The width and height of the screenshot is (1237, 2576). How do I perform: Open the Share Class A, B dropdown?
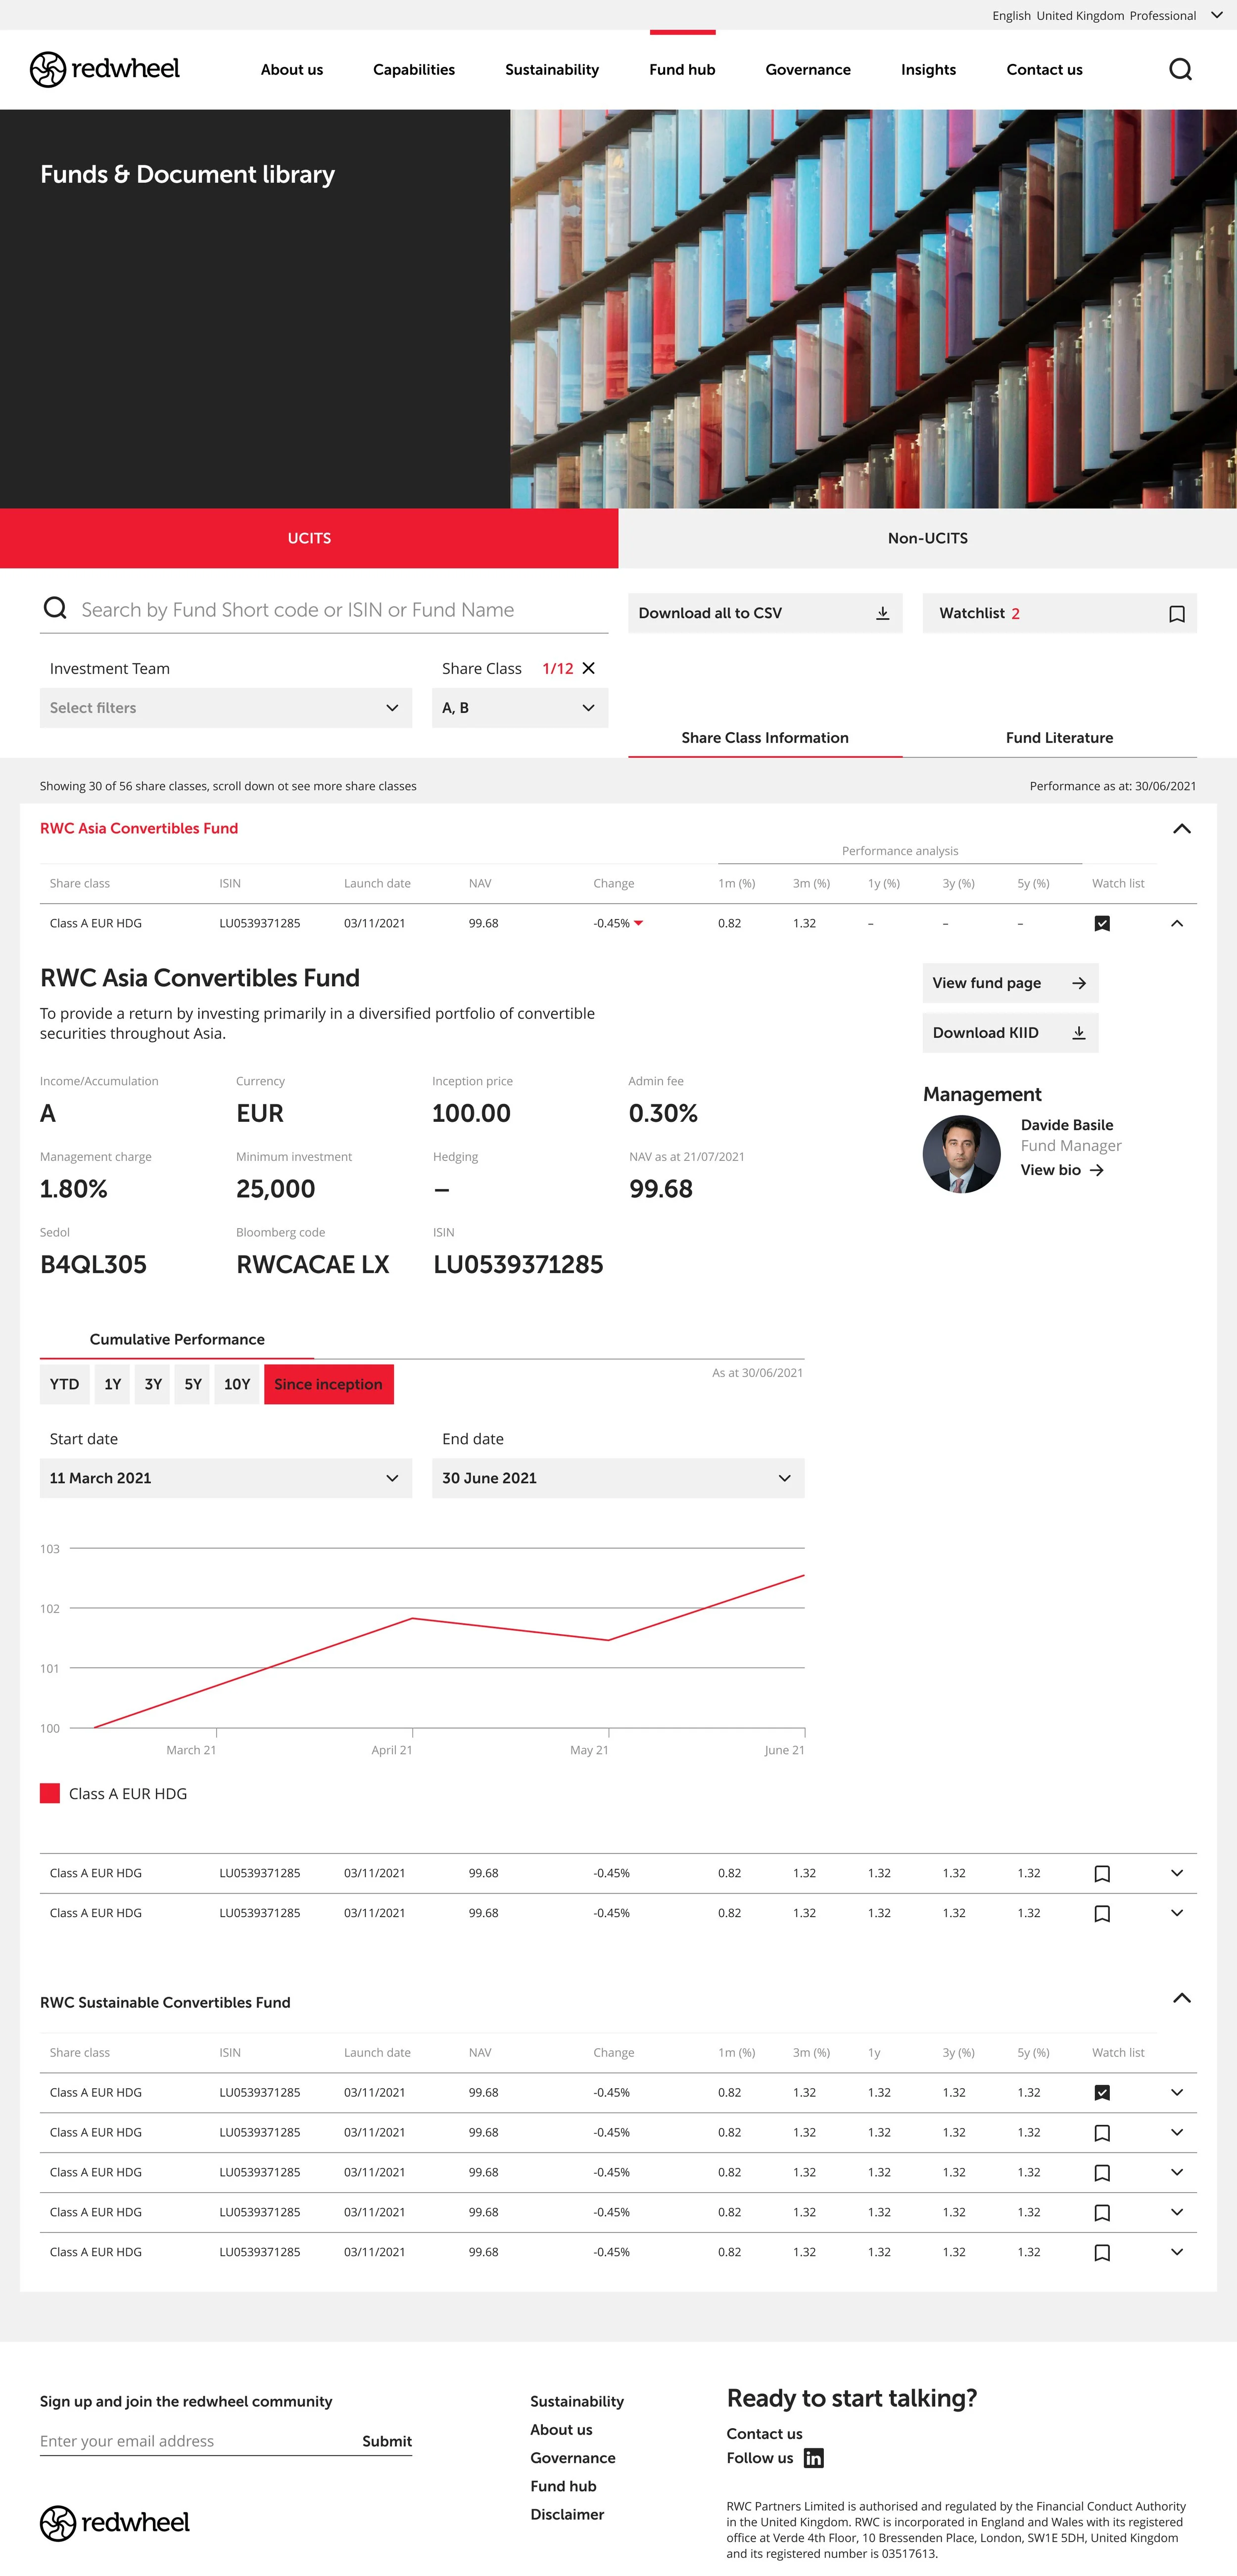pos(520,708)
